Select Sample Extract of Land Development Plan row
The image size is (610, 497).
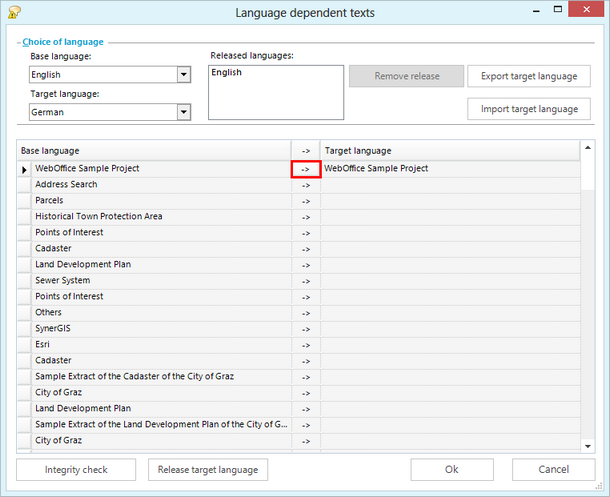tap(161, 424)
